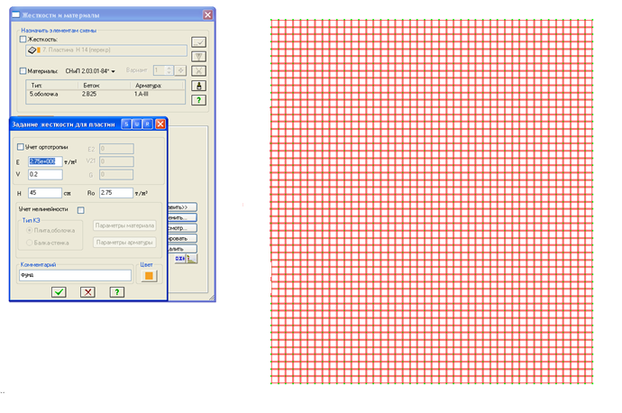This screenshot has height=413, width=622.
Task: Click the U button in plate dialog title
Action: pos(137,124)
